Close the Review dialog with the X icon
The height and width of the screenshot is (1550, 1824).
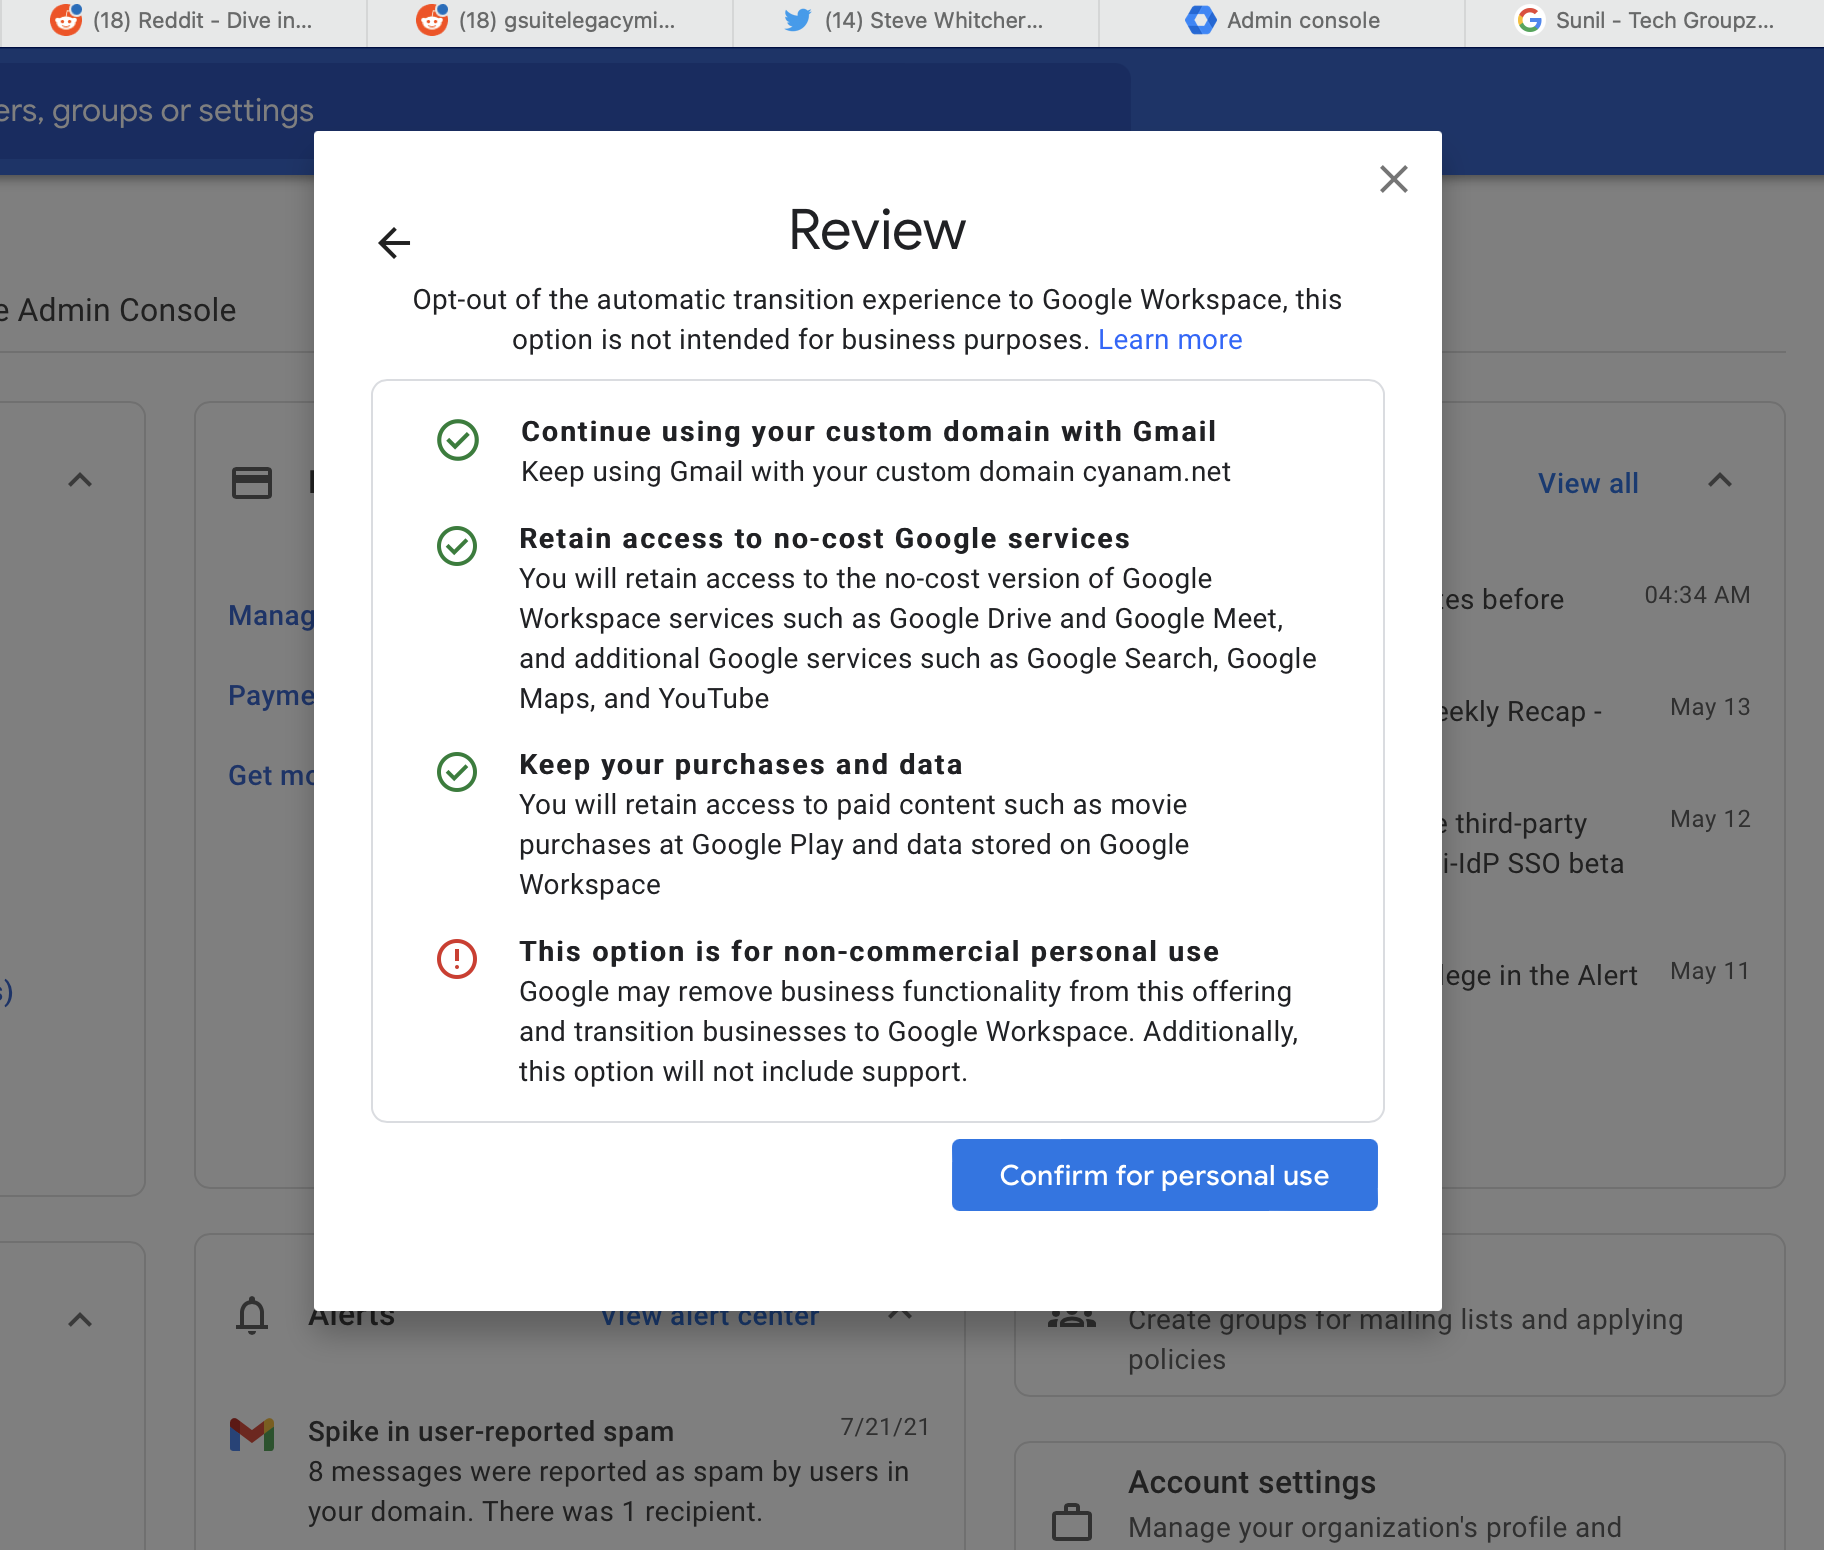pos(1393,179)
